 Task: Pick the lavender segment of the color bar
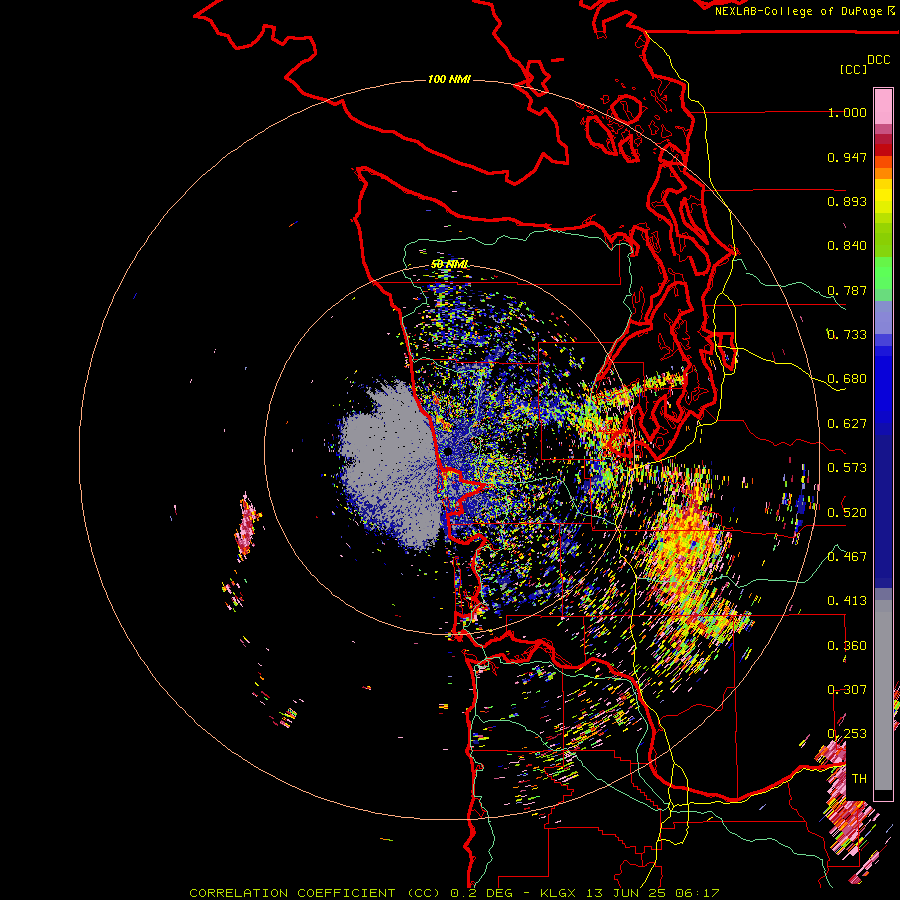coord(883,317)
